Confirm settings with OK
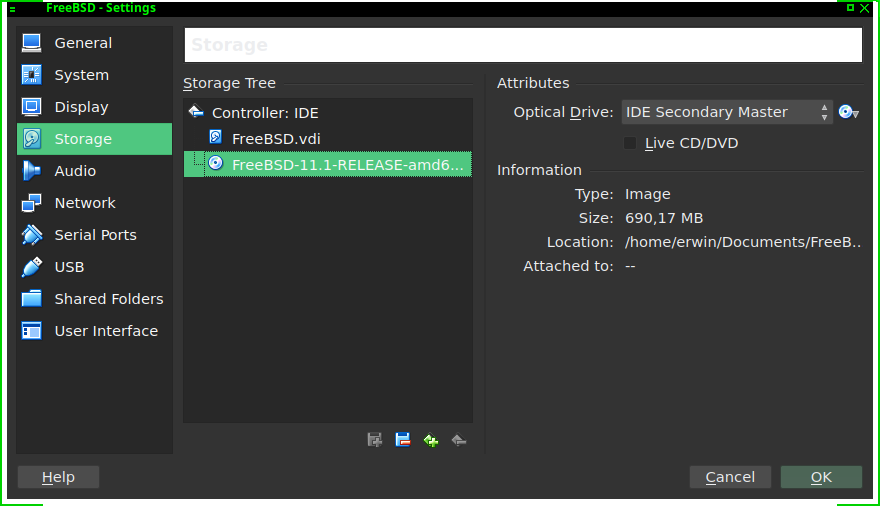The width and height of the screenshot is (880, 506). click(821, 477)
